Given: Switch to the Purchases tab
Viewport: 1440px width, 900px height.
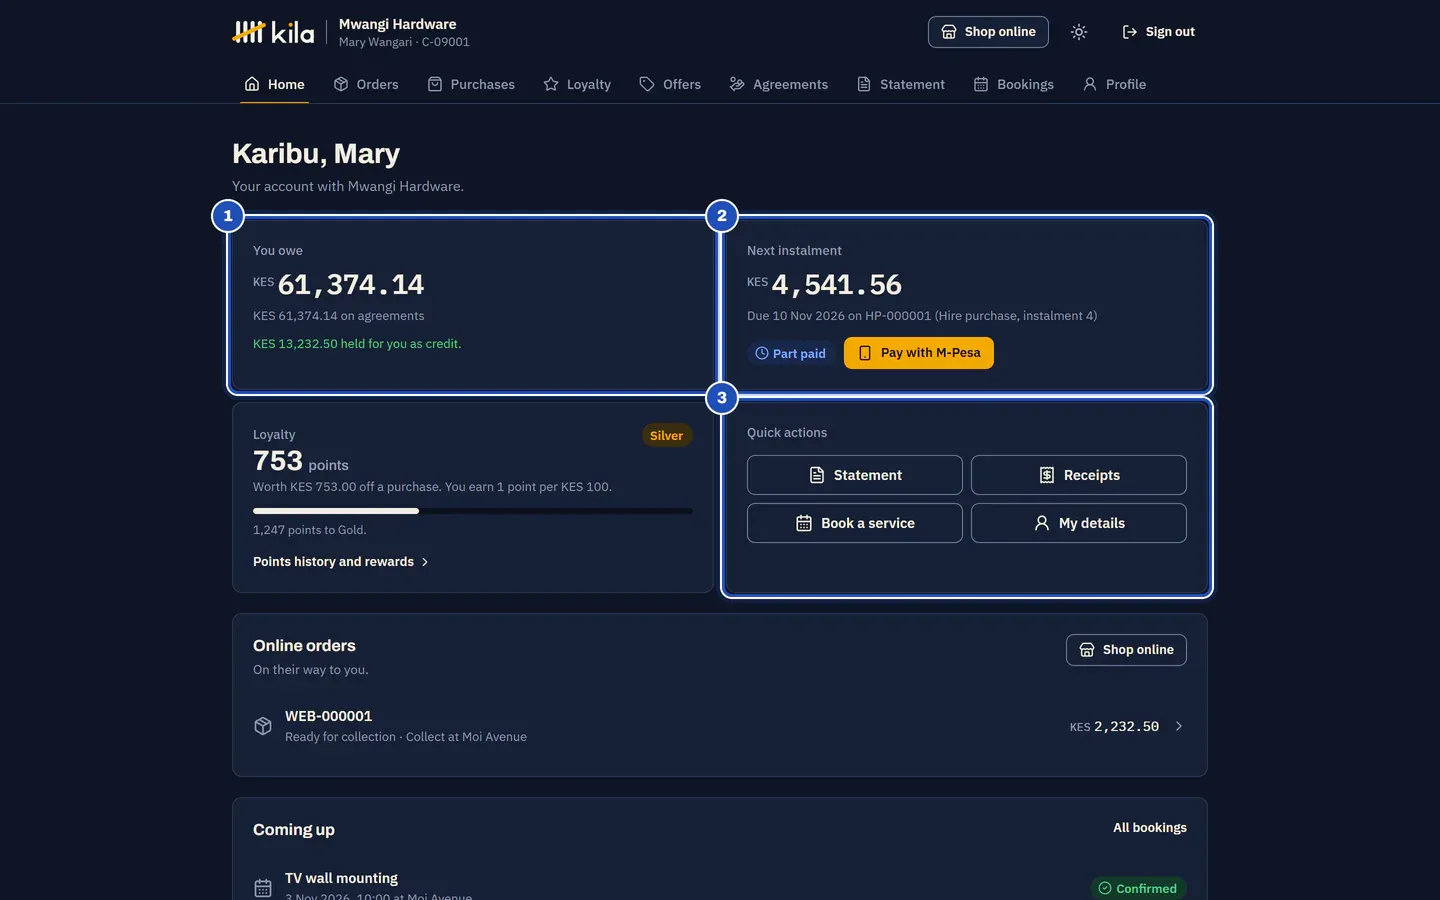Looking at the screenshot, I should 471,84.
